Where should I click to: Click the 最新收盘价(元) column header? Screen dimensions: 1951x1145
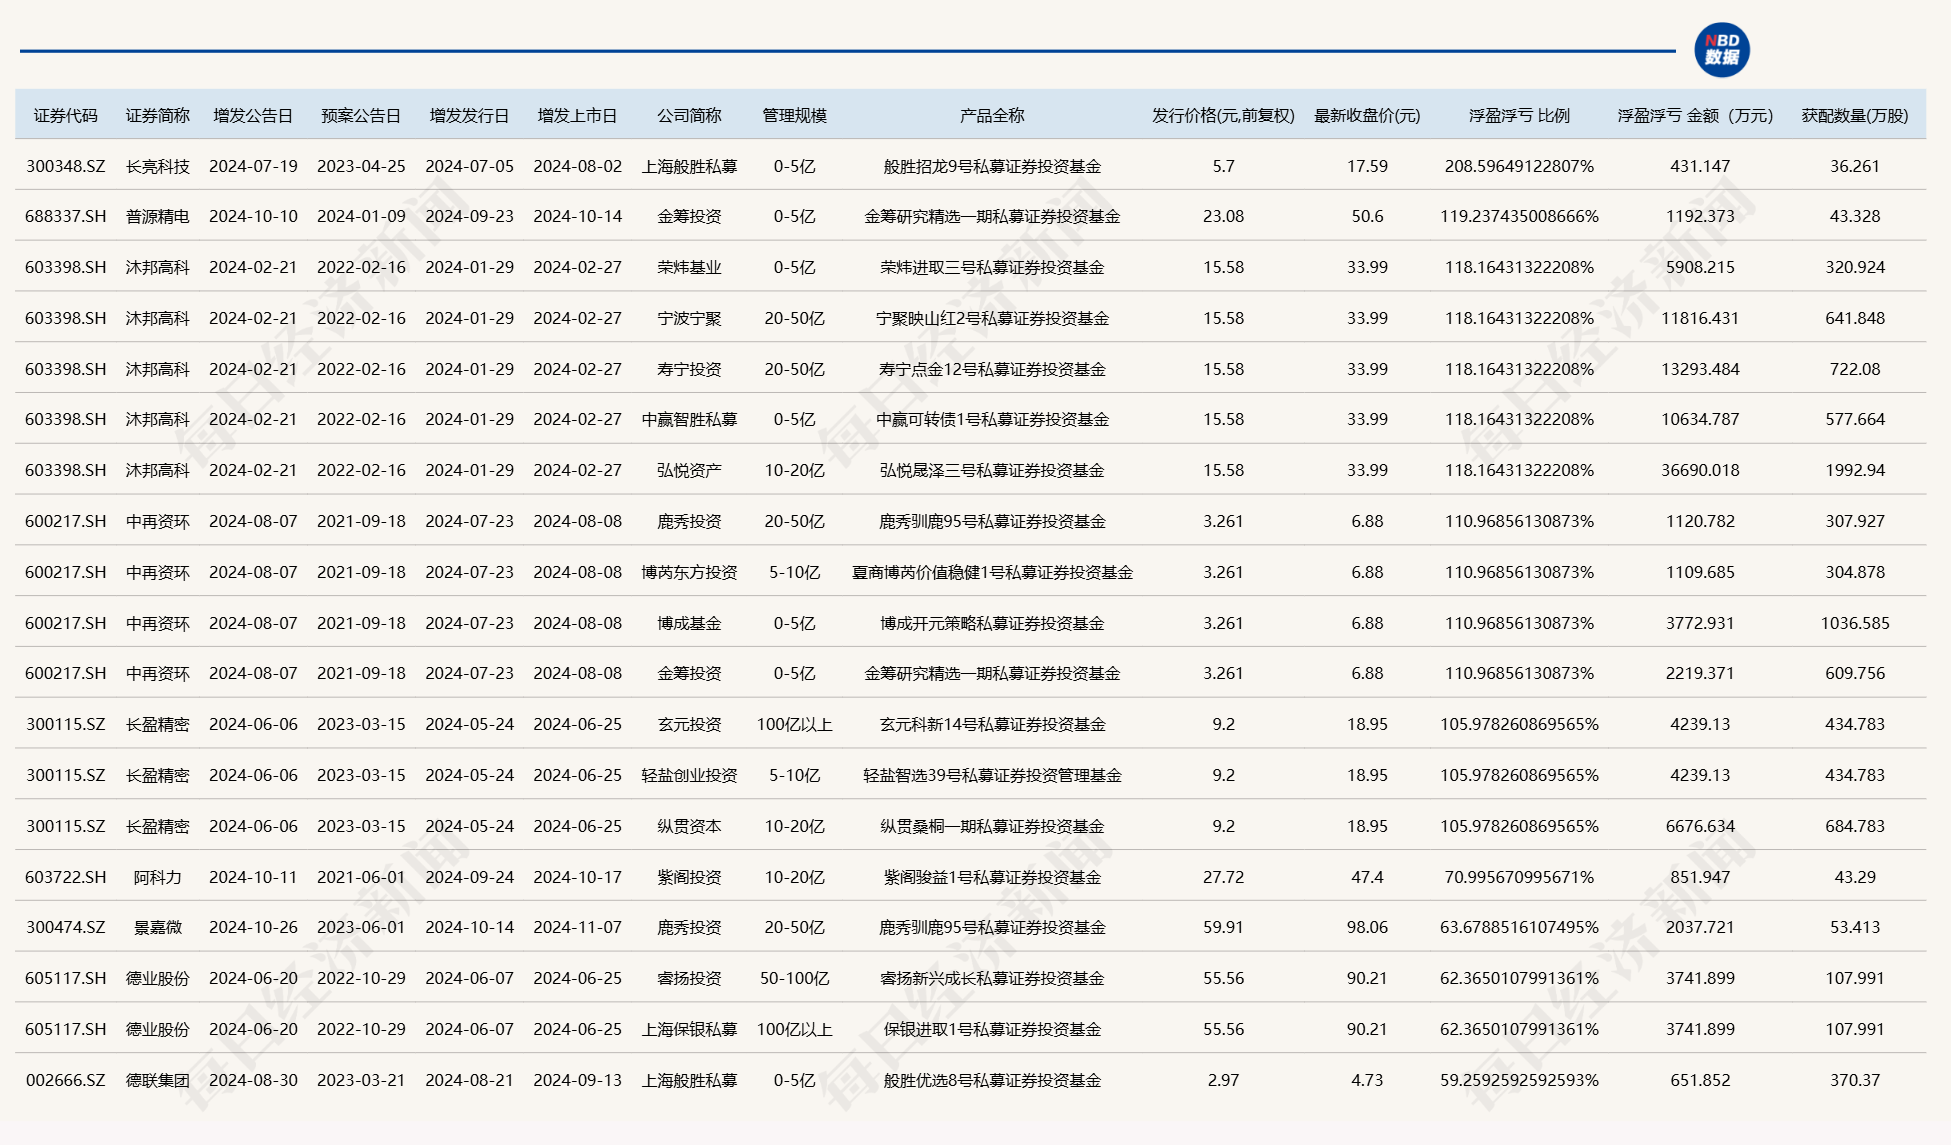pyautogui.click(x=1367, y=116)
